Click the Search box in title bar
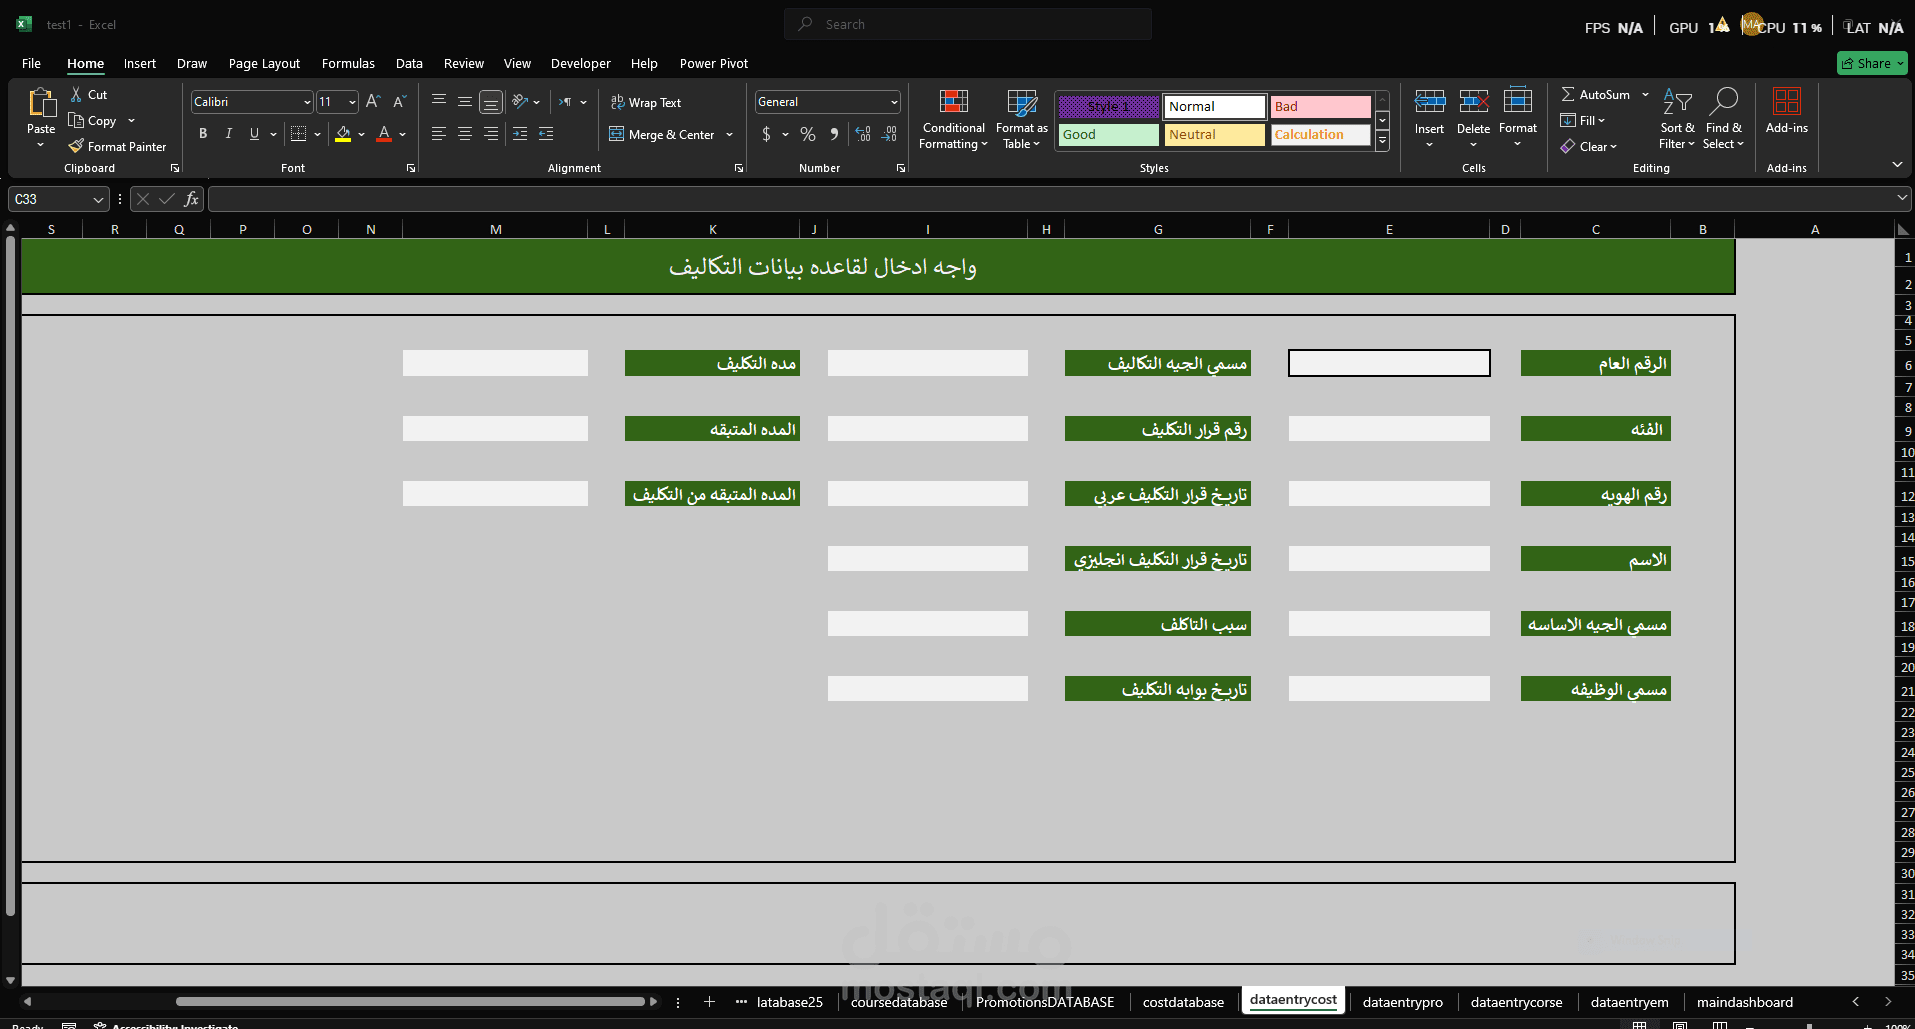 [968, 24]
